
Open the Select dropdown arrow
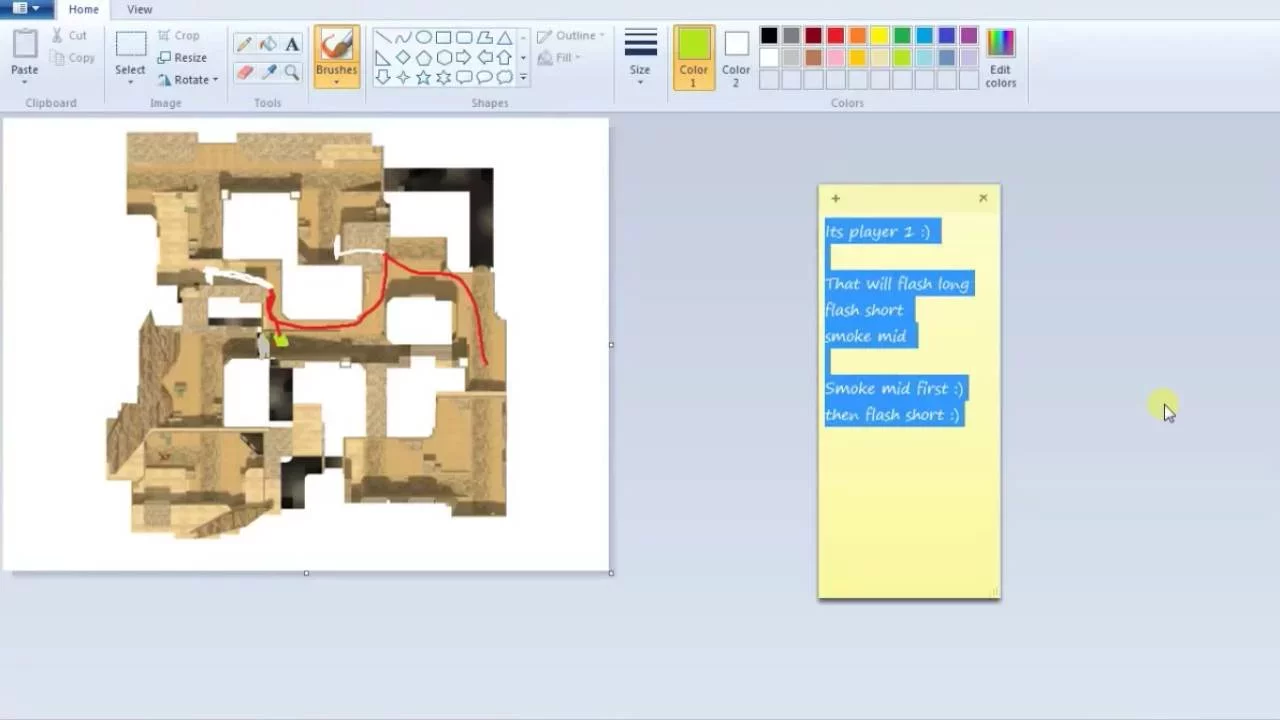130,81
